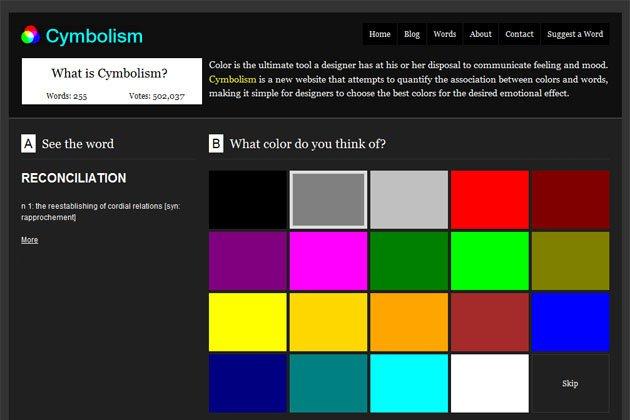Select the pure yellow swatch
This screenshot has height=420, width=630.
(247, 322)
